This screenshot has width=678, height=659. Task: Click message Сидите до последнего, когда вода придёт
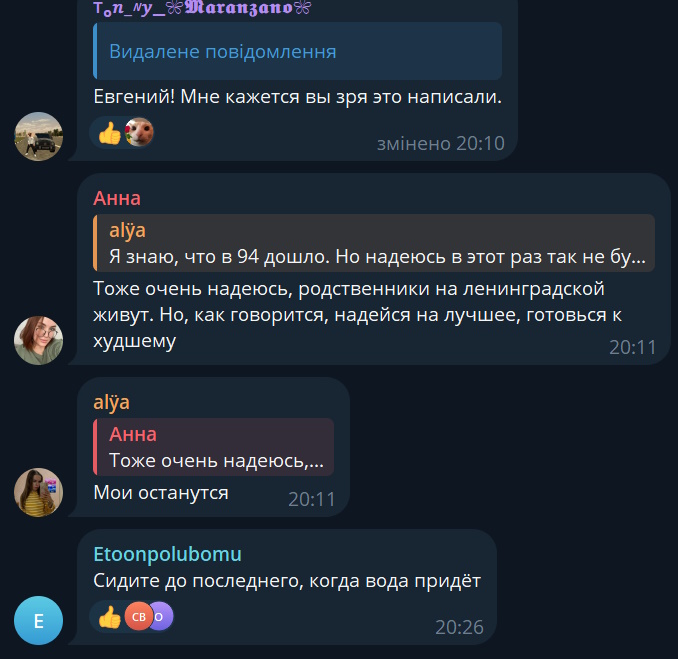tap(287, 581)
